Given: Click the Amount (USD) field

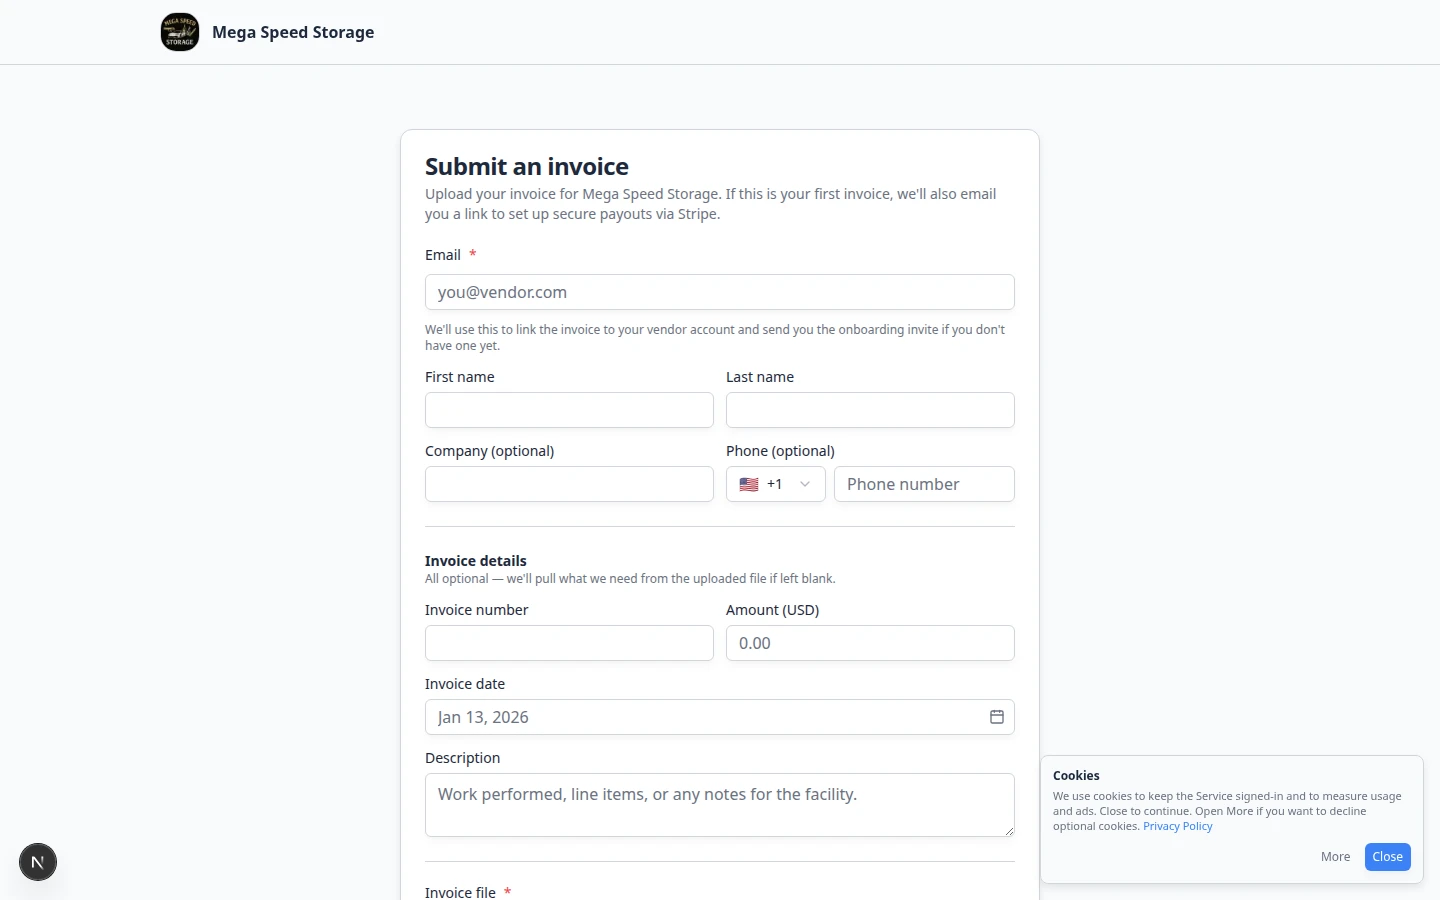Looking at the screenshot, I should (x=870, y=643).
